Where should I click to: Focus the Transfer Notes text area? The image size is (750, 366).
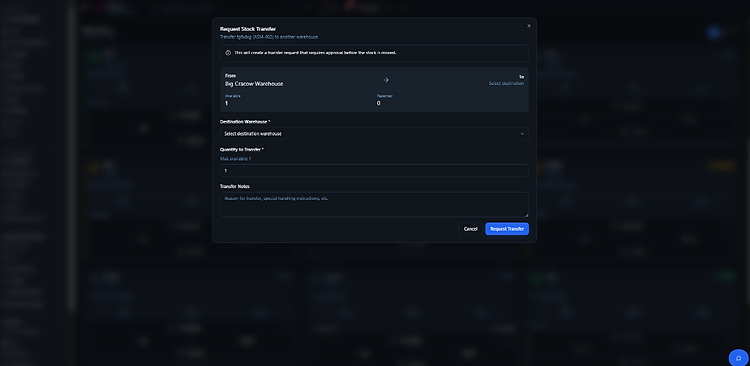tap(374, 205)
